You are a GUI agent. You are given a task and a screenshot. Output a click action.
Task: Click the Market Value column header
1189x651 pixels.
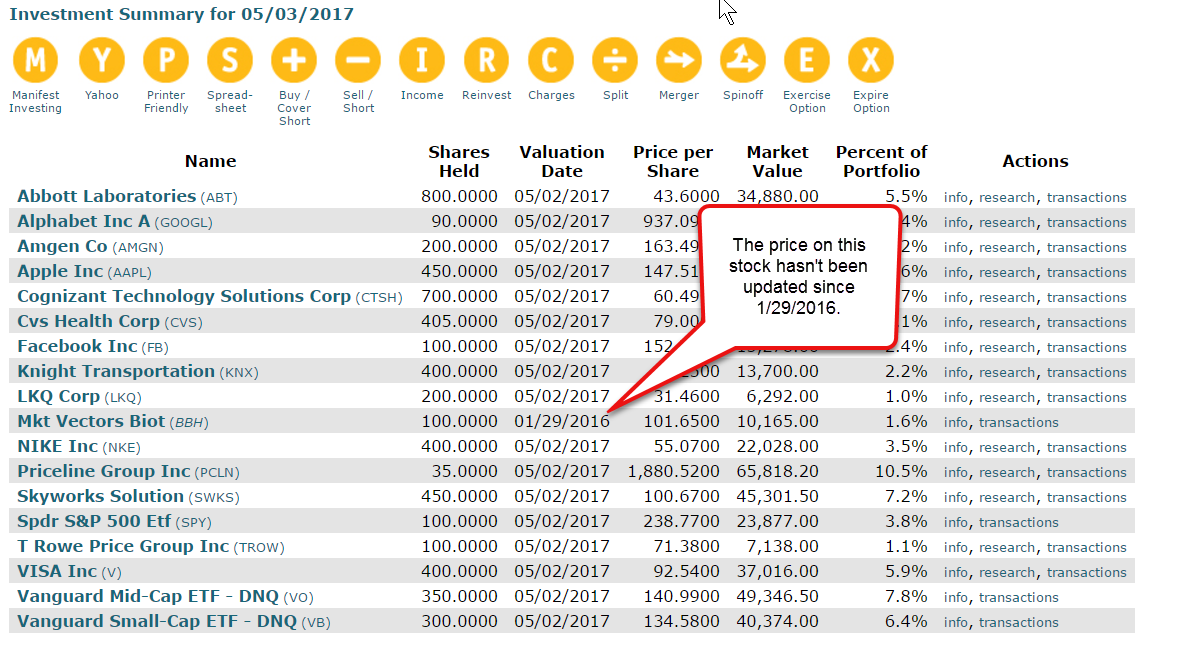point(777,161)
